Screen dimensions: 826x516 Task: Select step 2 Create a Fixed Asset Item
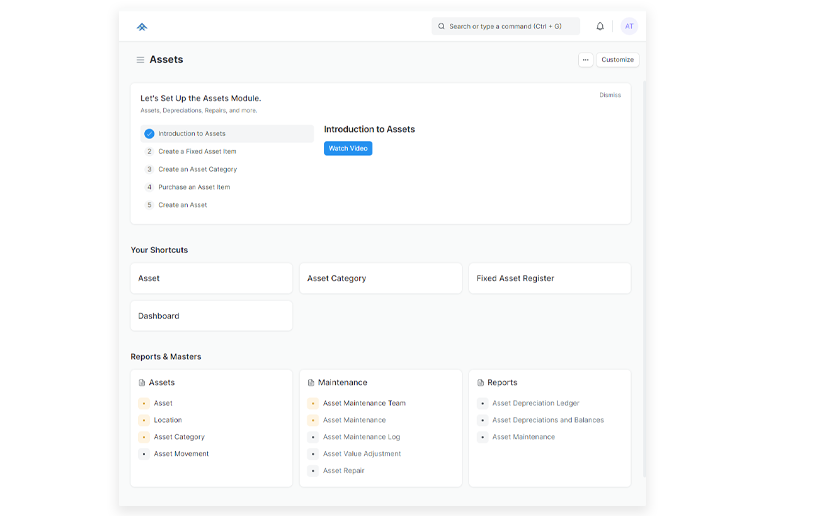click(197, 152)
